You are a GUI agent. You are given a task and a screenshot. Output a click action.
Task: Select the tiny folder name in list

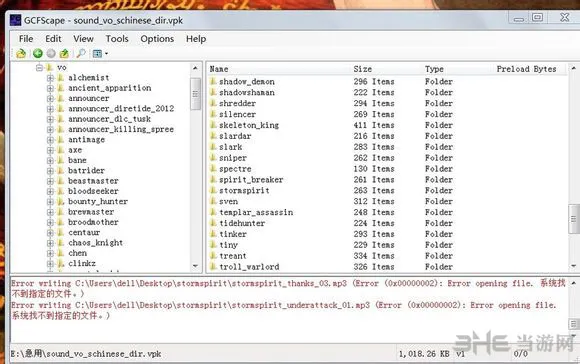click(228, 245)
